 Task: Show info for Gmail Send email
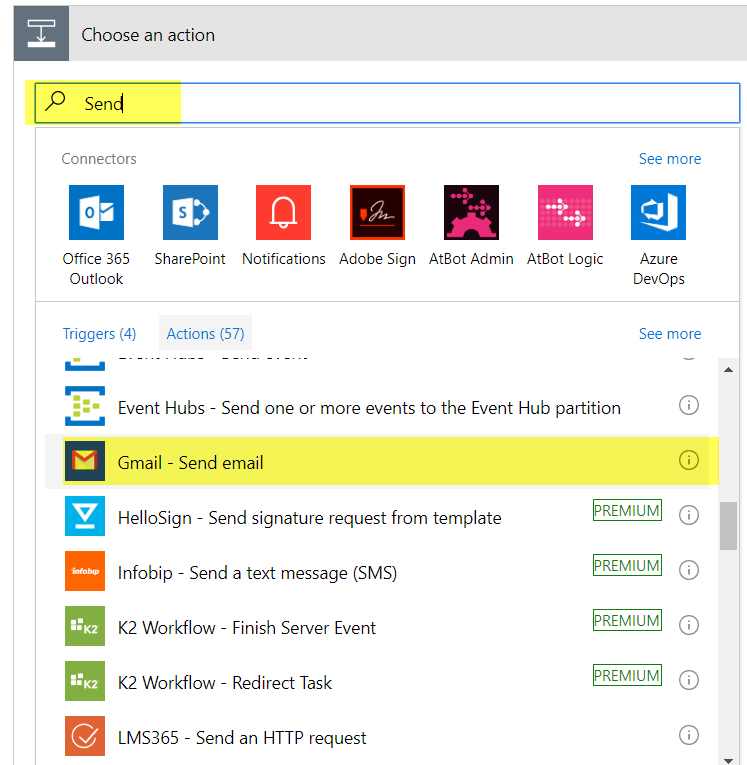pos(689,460)
